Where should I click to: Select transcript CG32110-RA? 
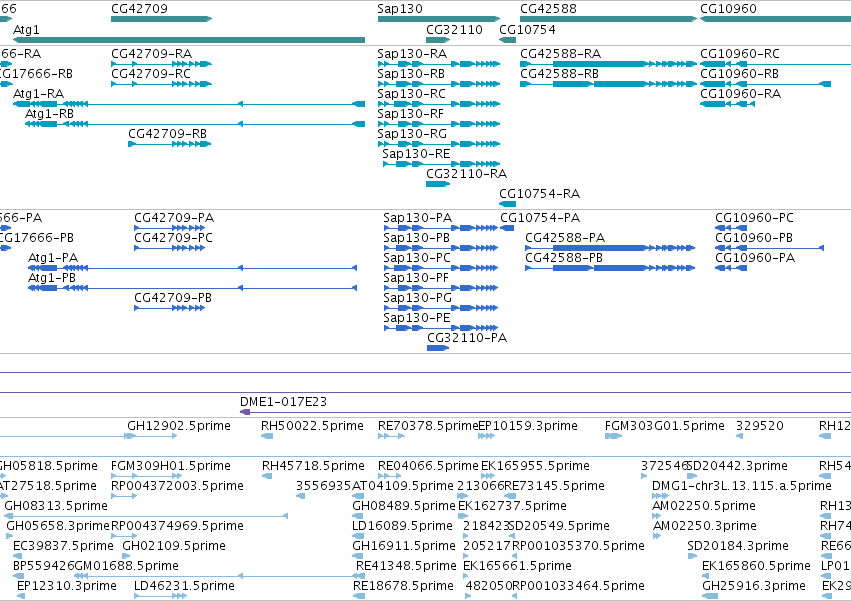(x=438, y=184)
